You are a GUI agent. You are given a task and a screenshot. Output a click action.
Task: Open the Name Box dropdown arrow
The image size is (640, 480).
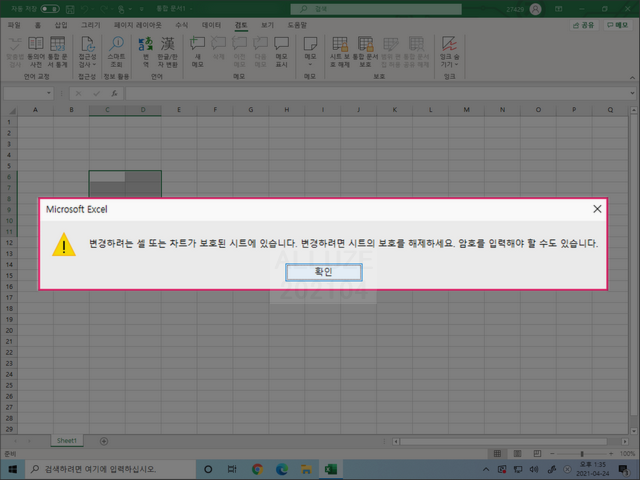coord(49,93)
